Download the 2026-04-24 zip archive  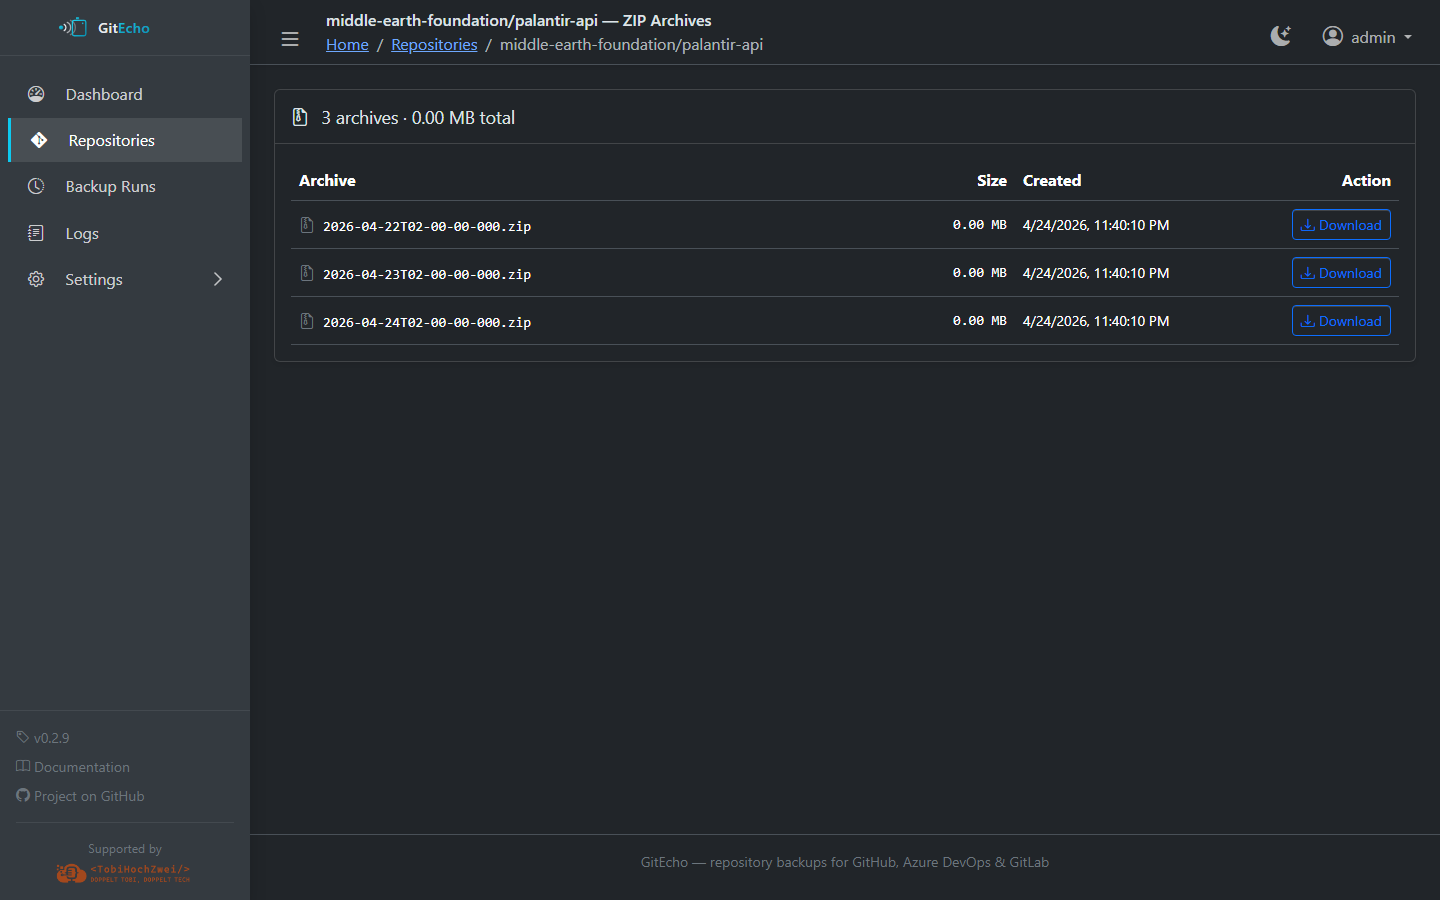1340,321
